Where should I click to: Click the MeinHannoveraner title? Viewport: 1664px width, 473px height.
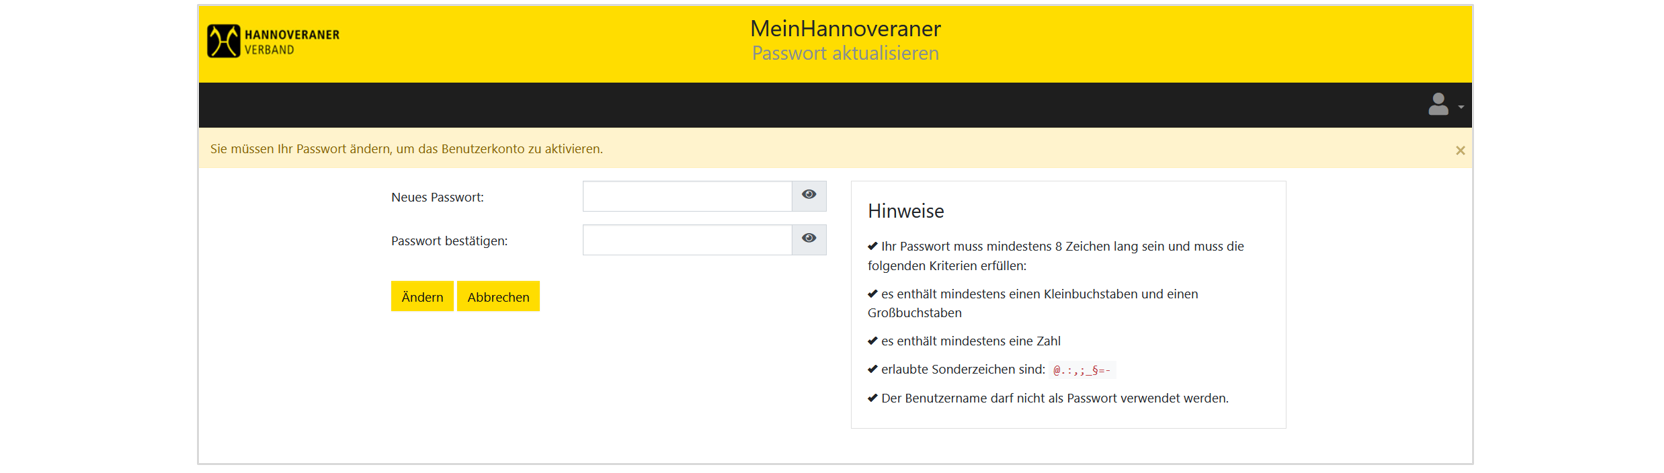(845, 29)
